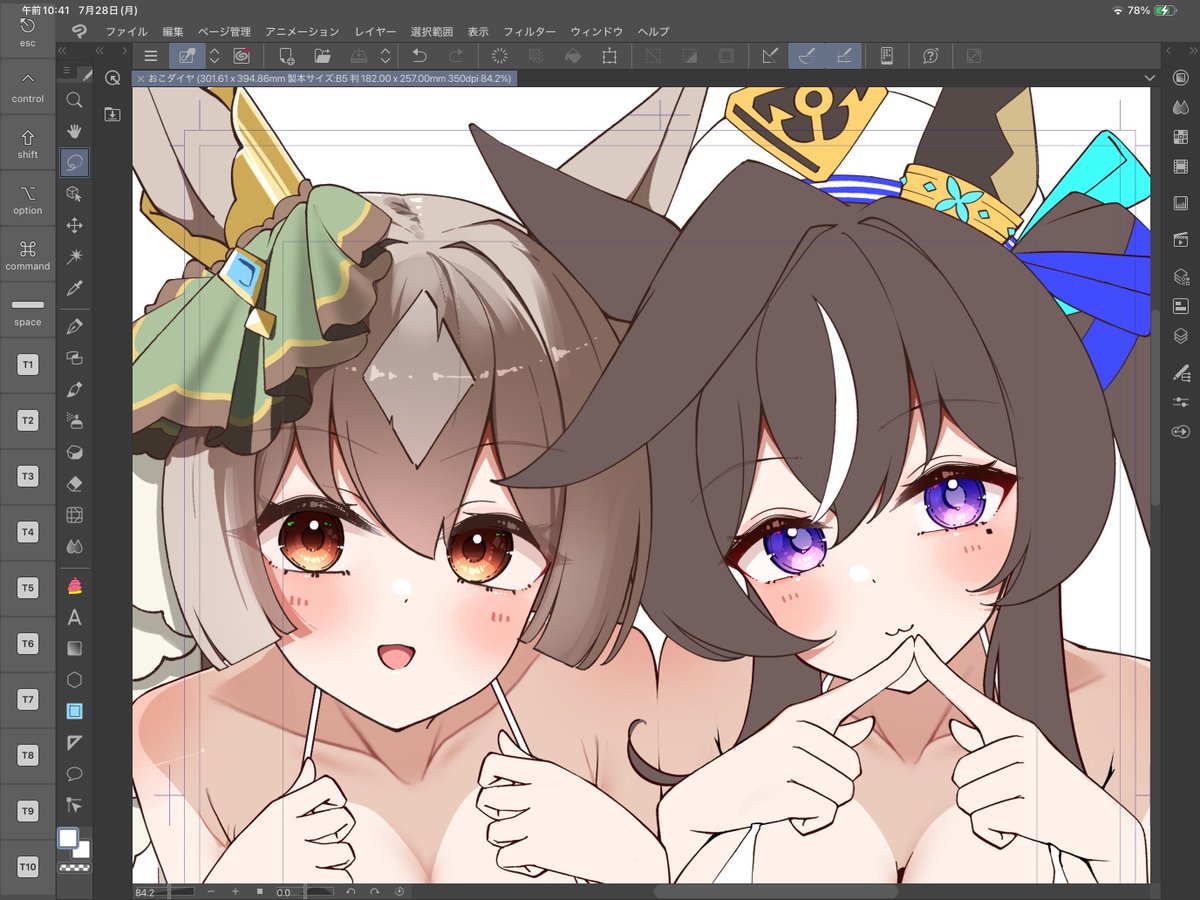
Task: Select the Decoration cupcake brush tool
Action: [74, 585]
